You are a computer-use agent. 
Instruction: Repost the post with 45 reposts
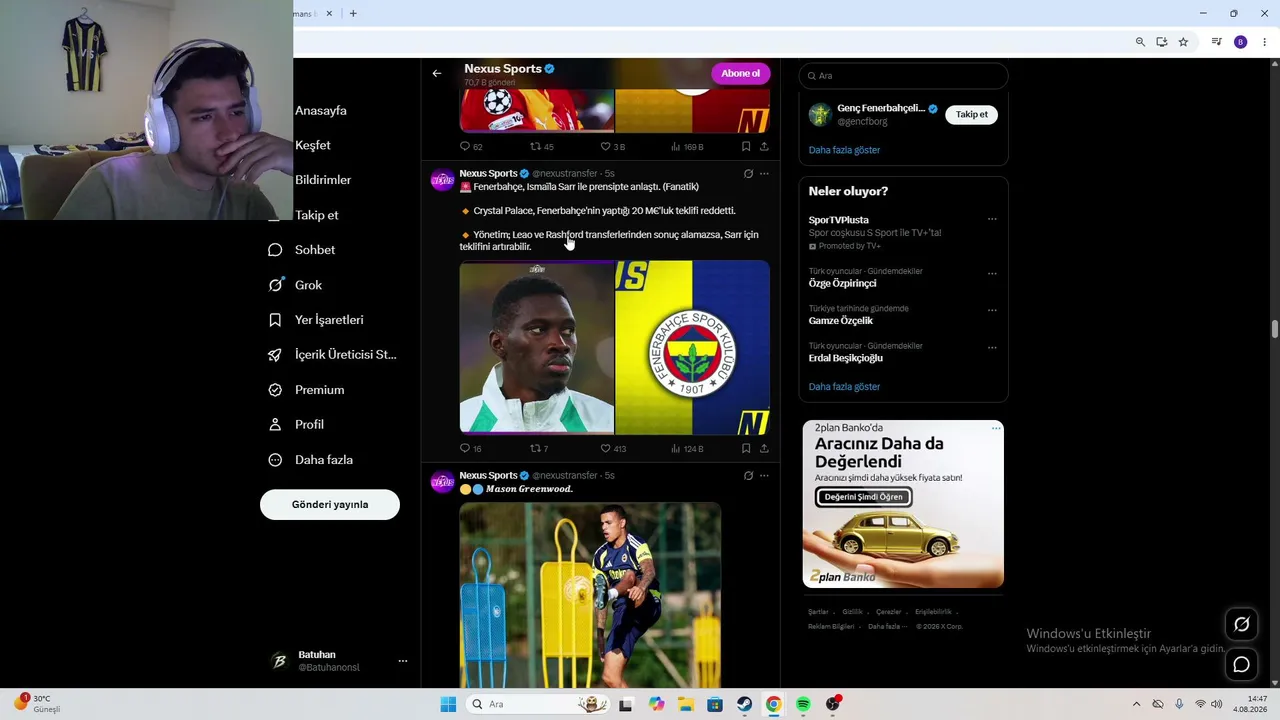pos(541,146)
